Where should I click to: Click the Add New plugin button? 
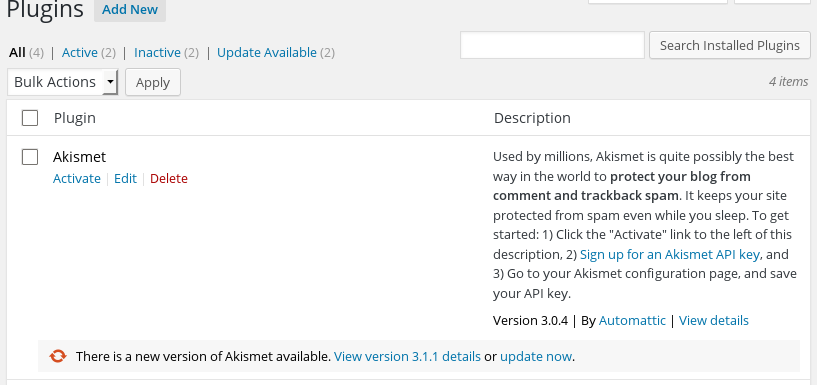[x=130, y=10]
